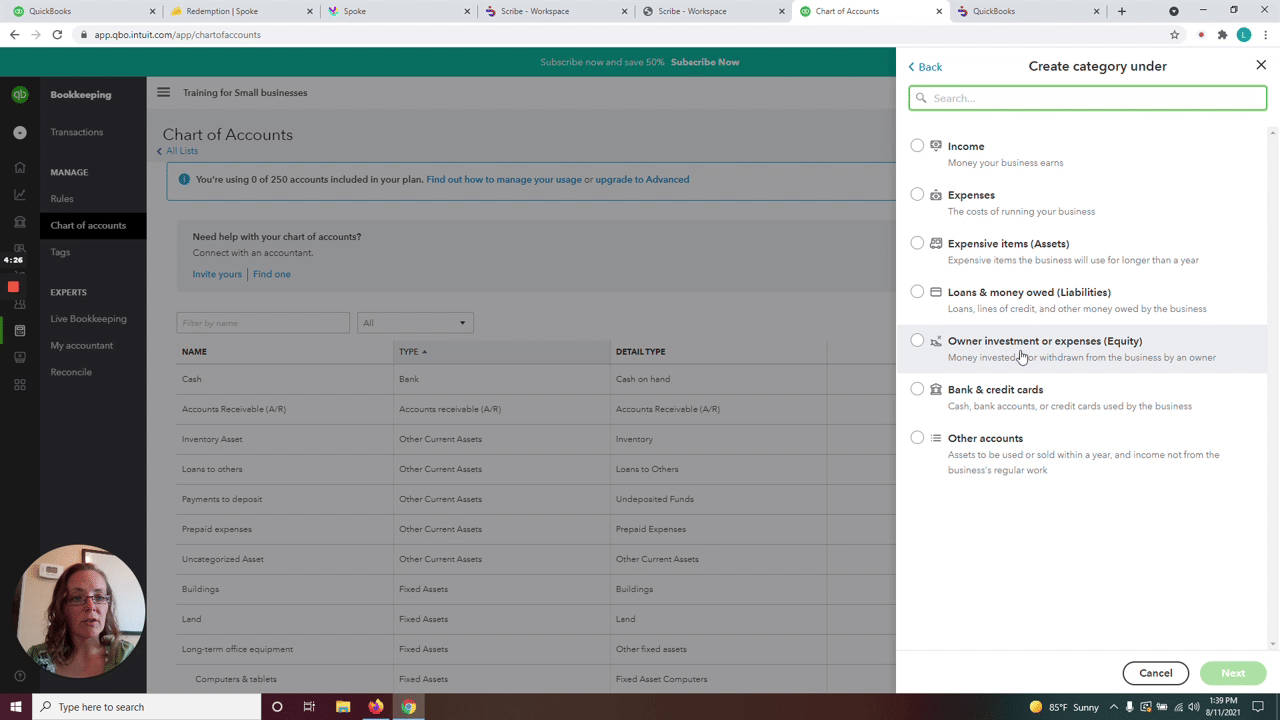
Task: Close the Create category panel
Action: [1260, 65]
